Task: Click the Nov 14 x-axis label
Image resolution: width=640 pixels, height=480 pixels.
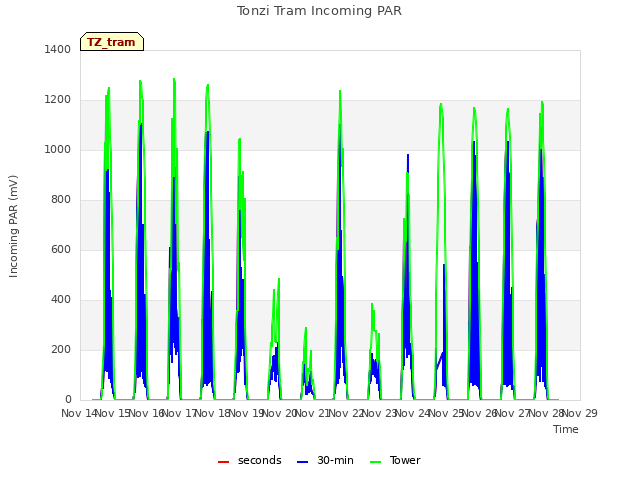Action: click(79, 413)
